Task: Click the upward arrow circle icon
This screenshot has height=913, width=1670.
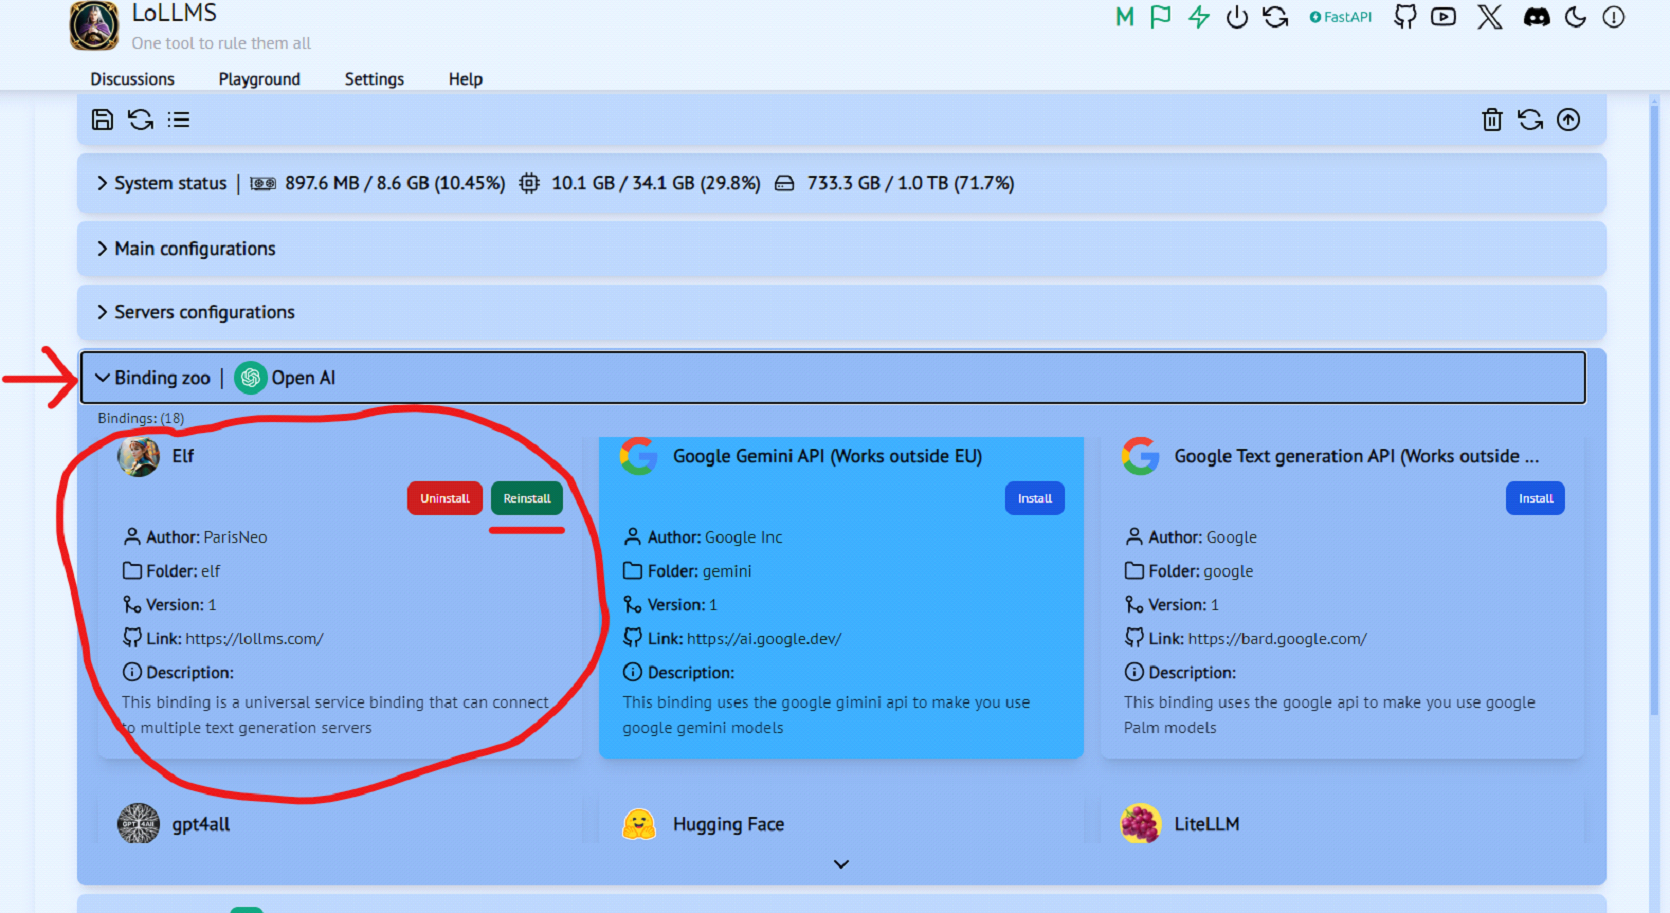Action: tap(1569, 120)
